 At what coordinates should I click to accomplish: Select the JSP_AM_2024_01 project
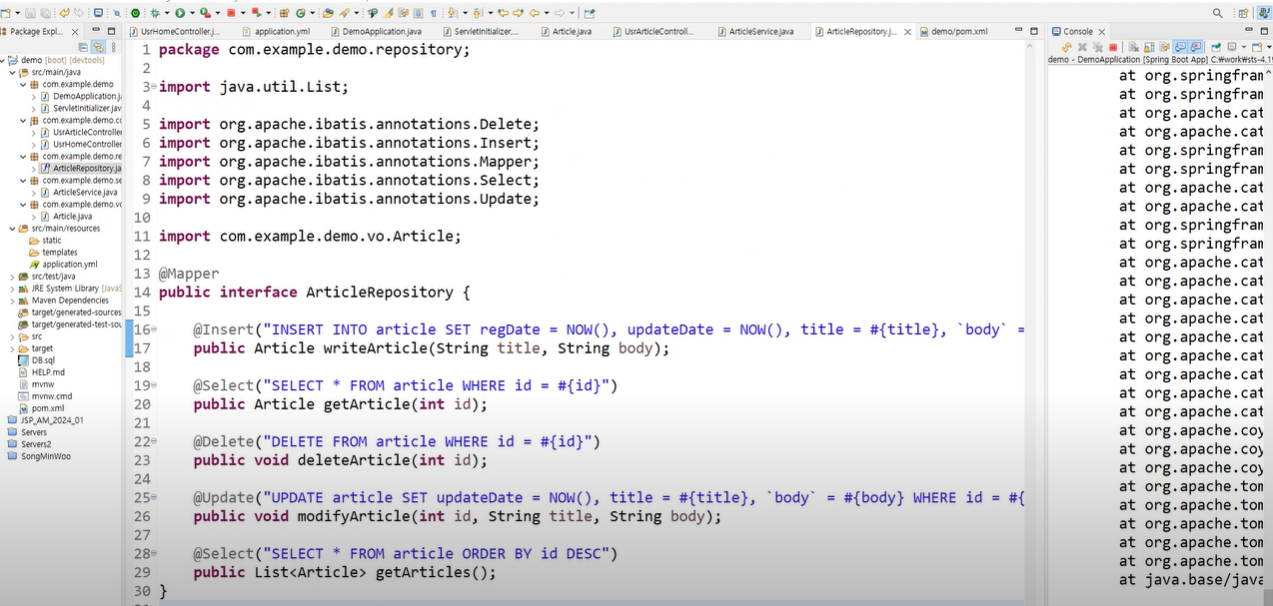pyautogui.click(x=52, y=420)
